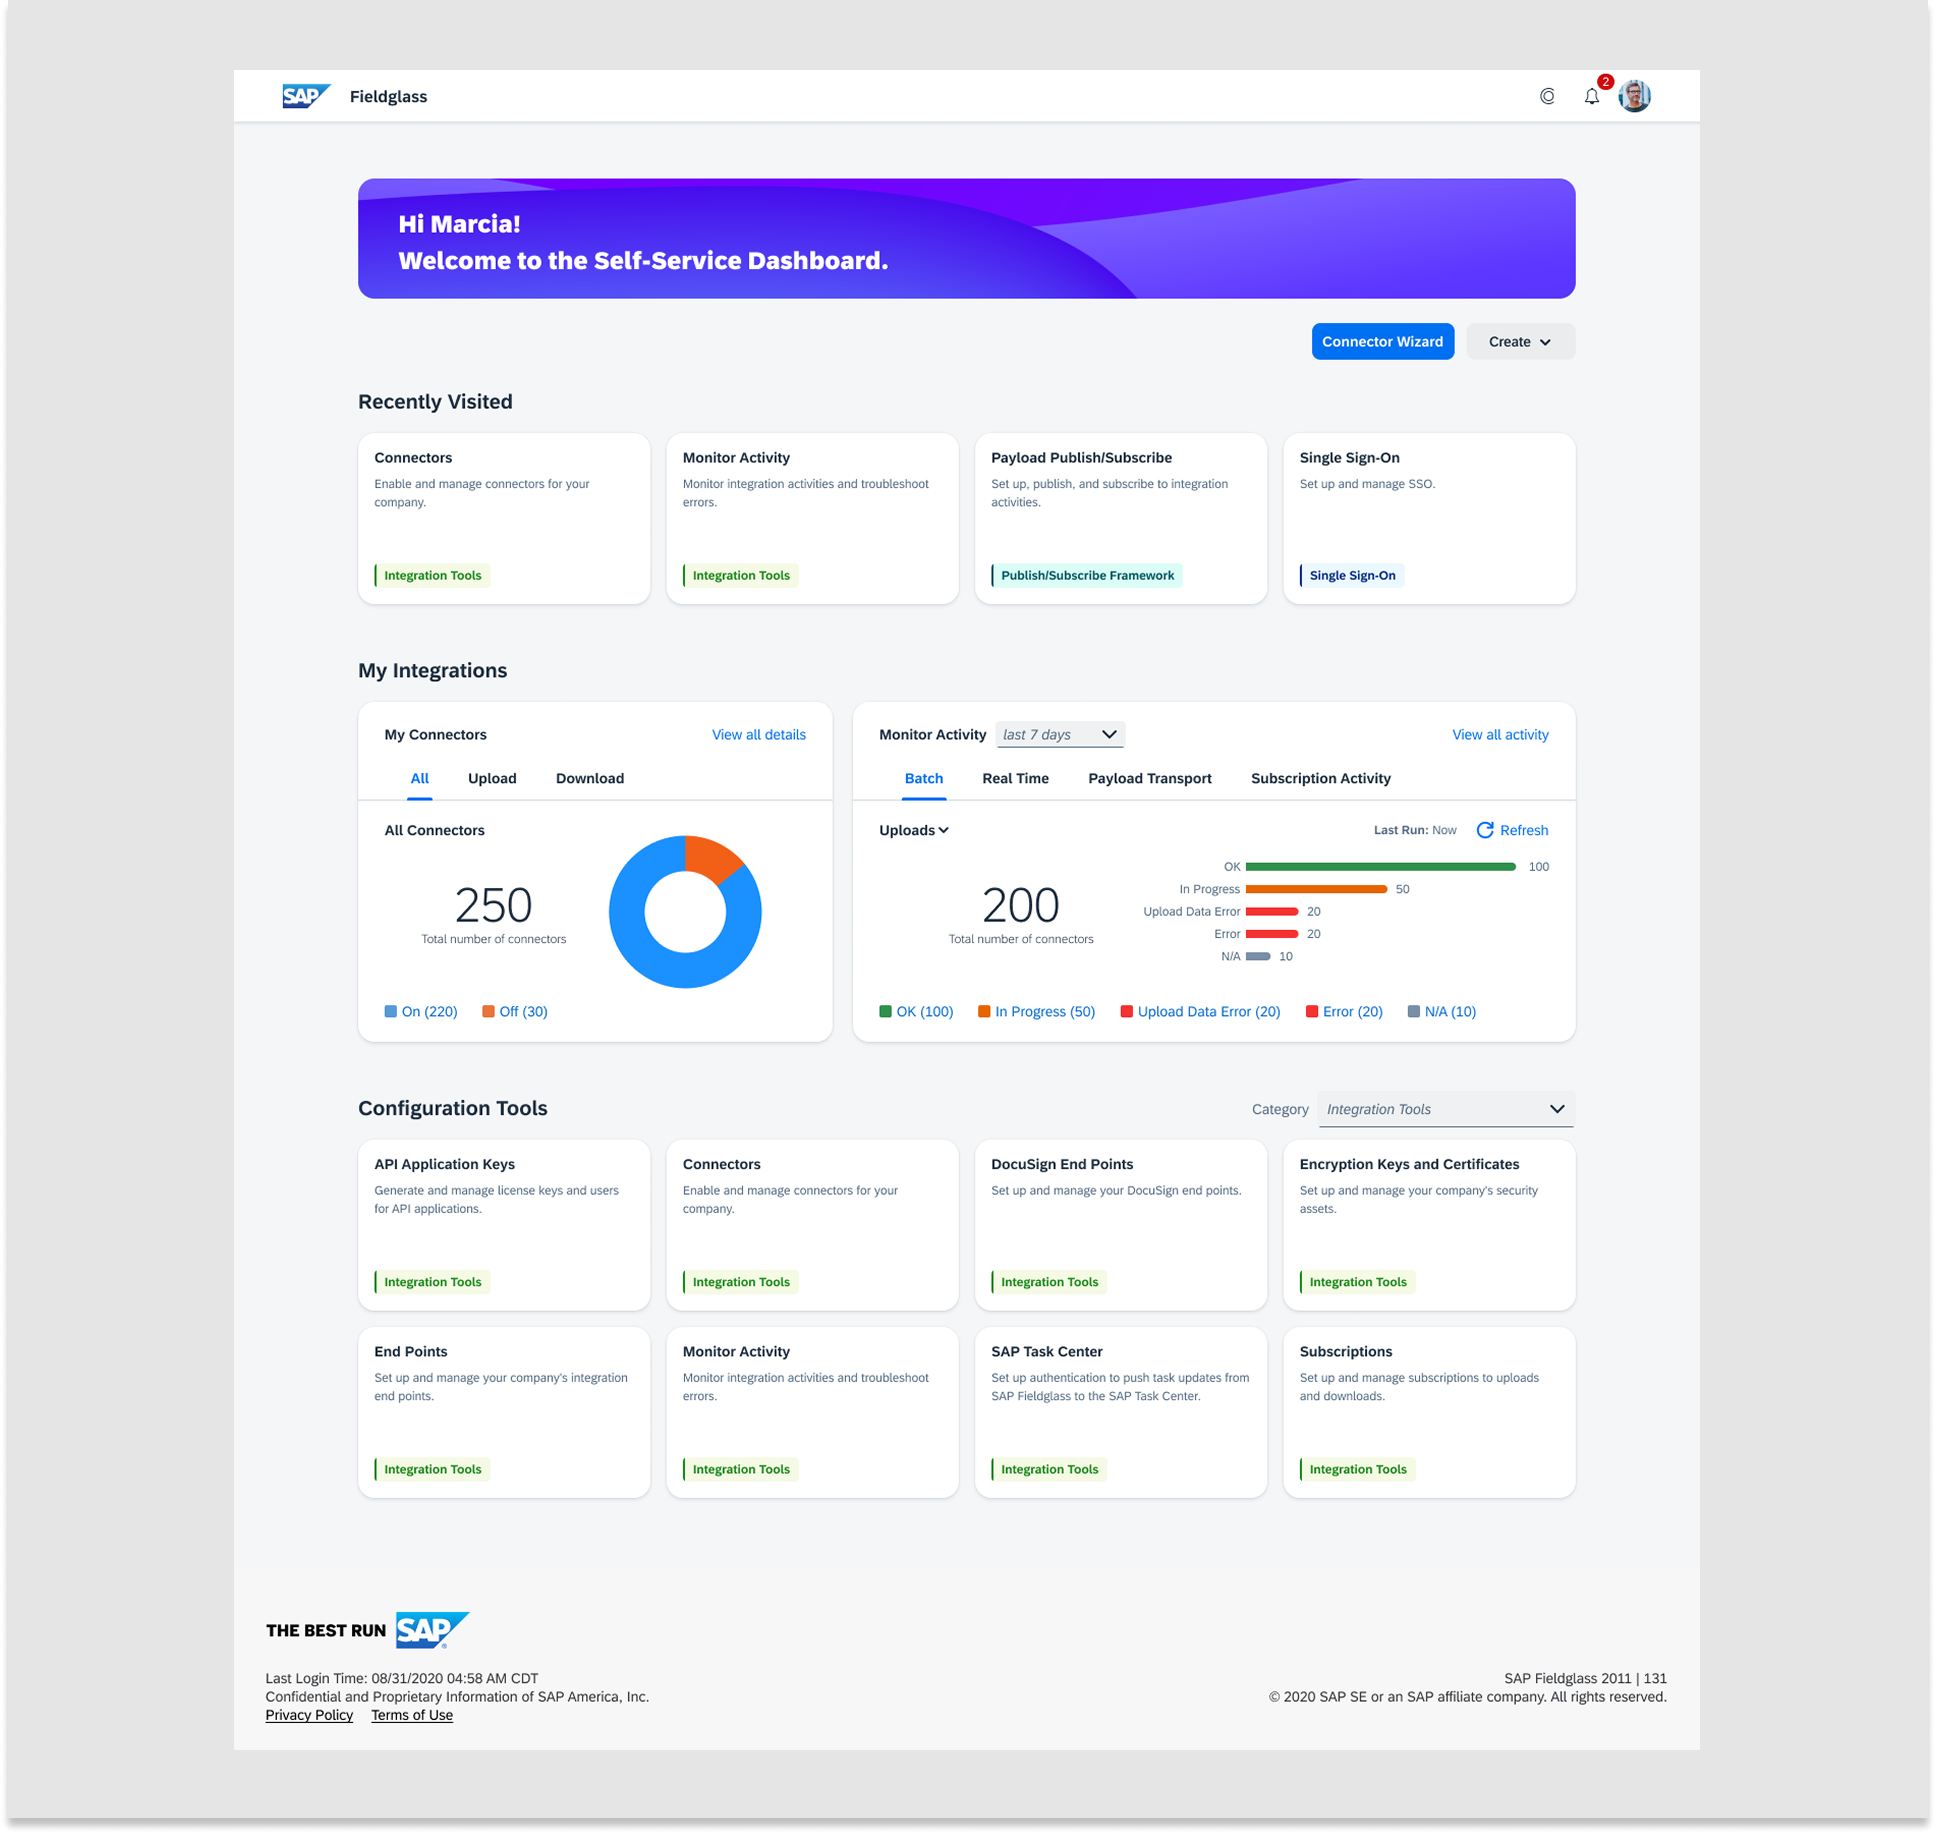This screenshot has width=1936, height=1834.
Task: Click the donut chart of connectors
Action: click(x=685, y=912)
